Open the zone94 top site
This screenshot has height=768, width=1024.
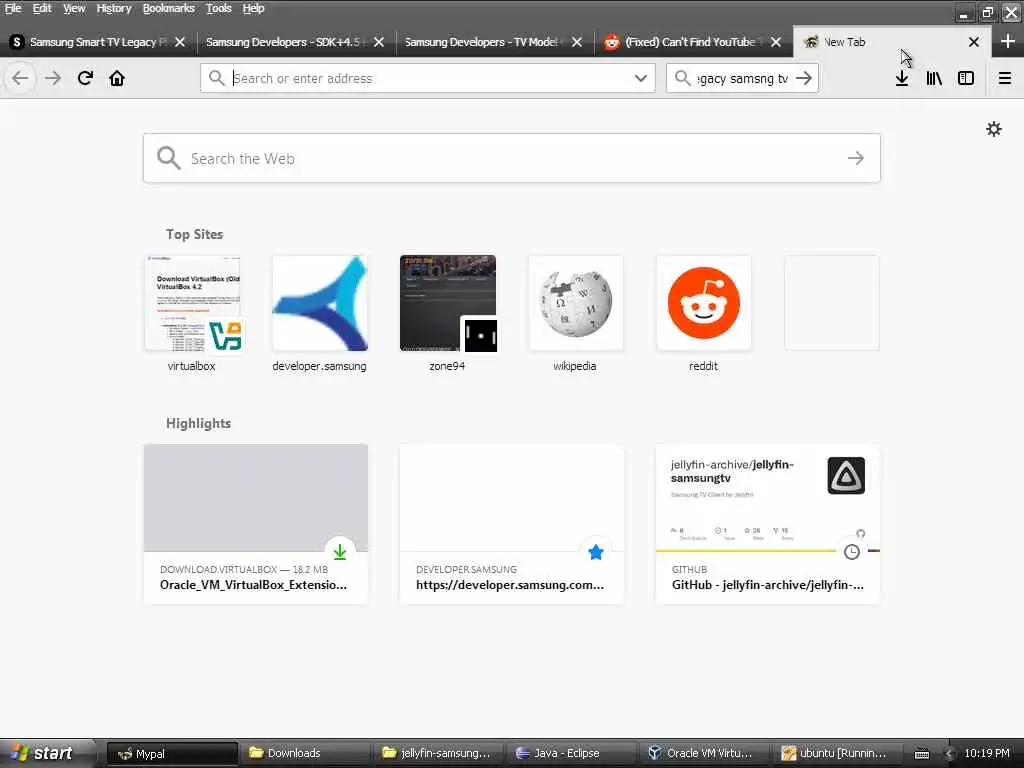447,313
